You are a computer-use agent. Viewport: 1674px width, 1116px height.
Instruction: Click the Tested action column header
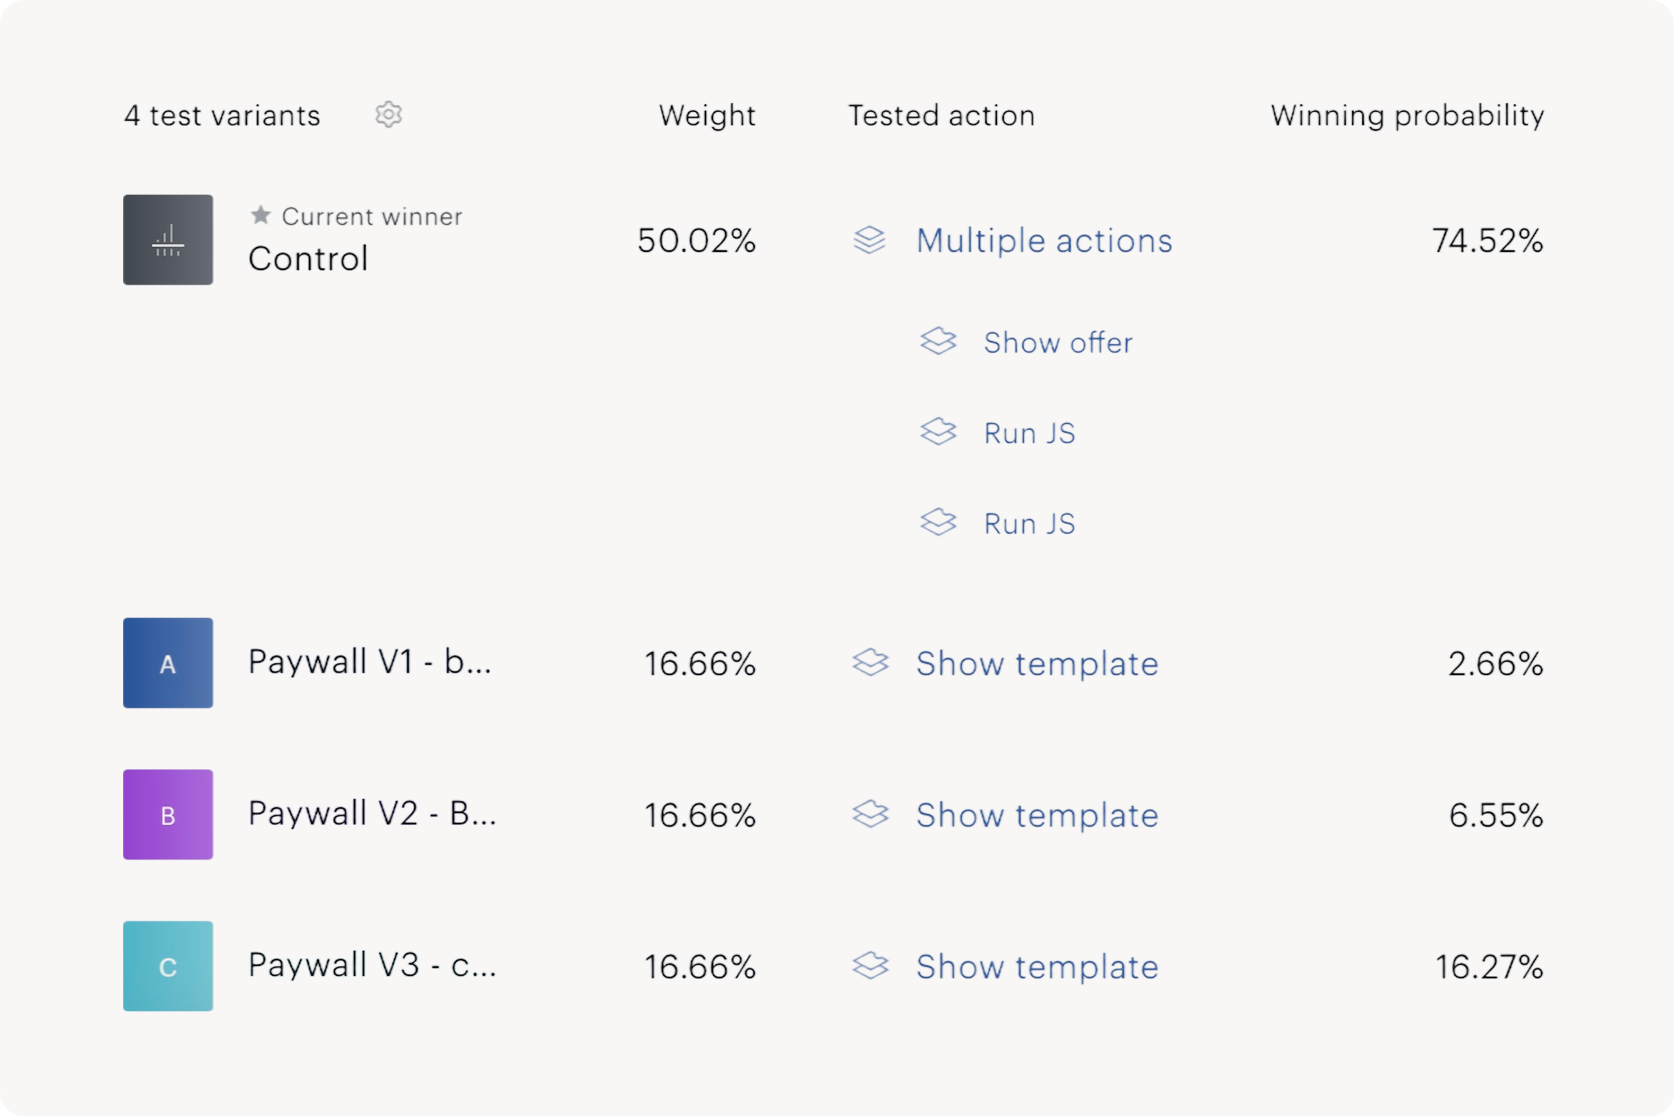tap(940, 115)
